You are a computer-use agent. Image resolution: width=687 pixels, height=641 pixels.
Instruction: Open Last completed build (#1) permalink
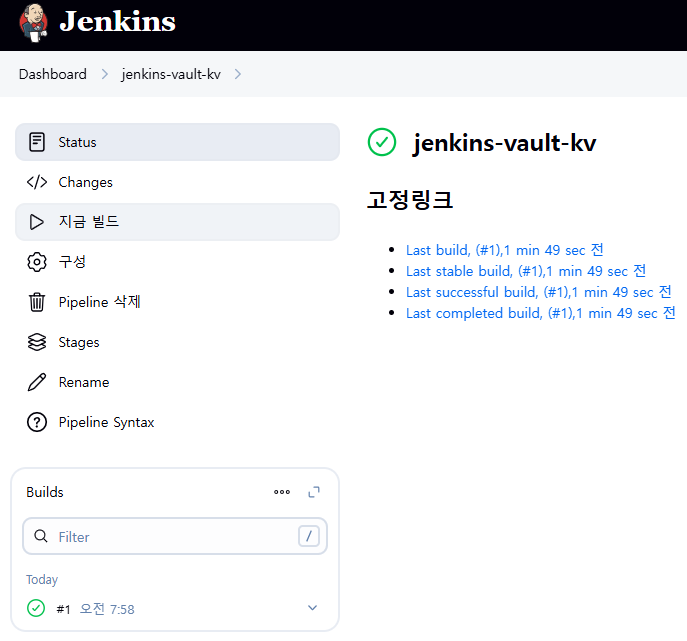541,313
